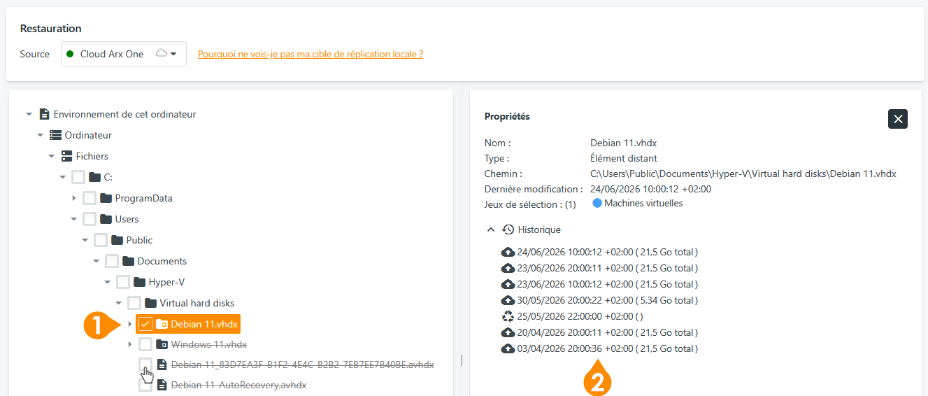
Task: Check the C: drive checkbox
Action: (x=78, y=177)
